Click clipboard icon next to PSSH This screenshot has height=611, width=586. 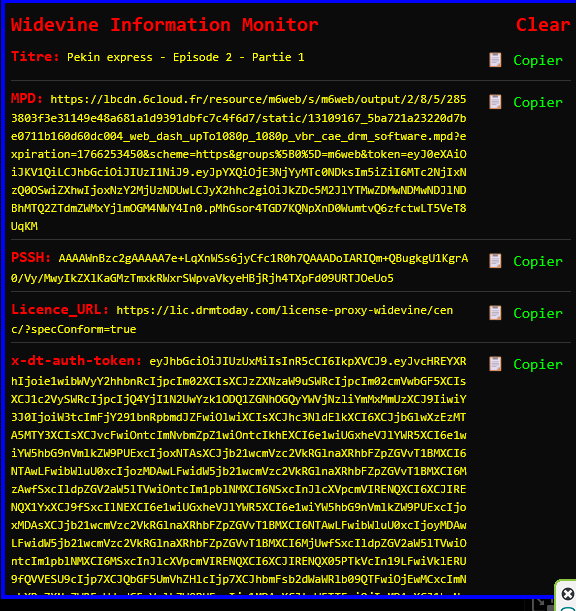[495, 261]
